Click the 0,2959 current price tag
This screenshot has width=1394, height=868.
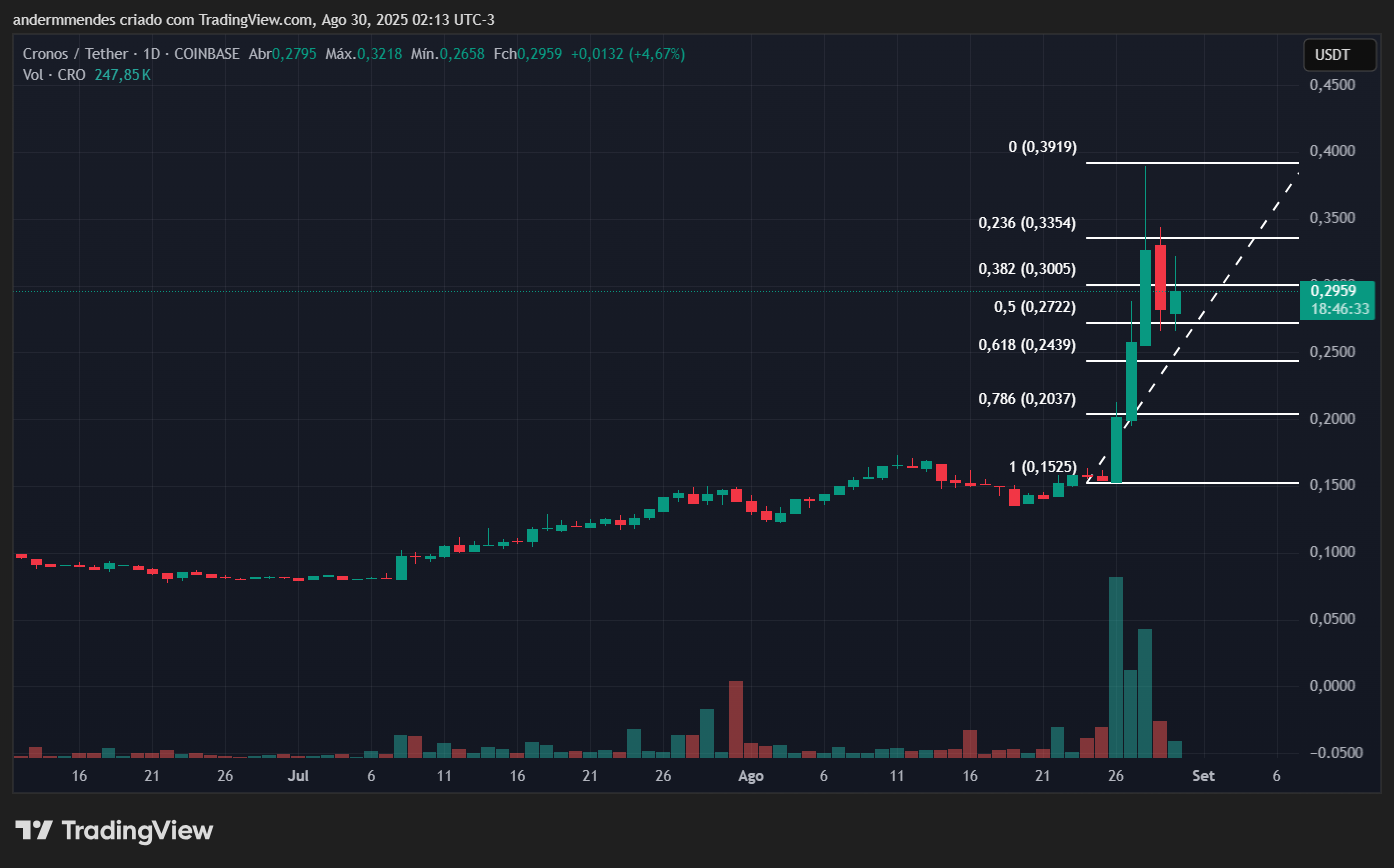pos(1339,291)
